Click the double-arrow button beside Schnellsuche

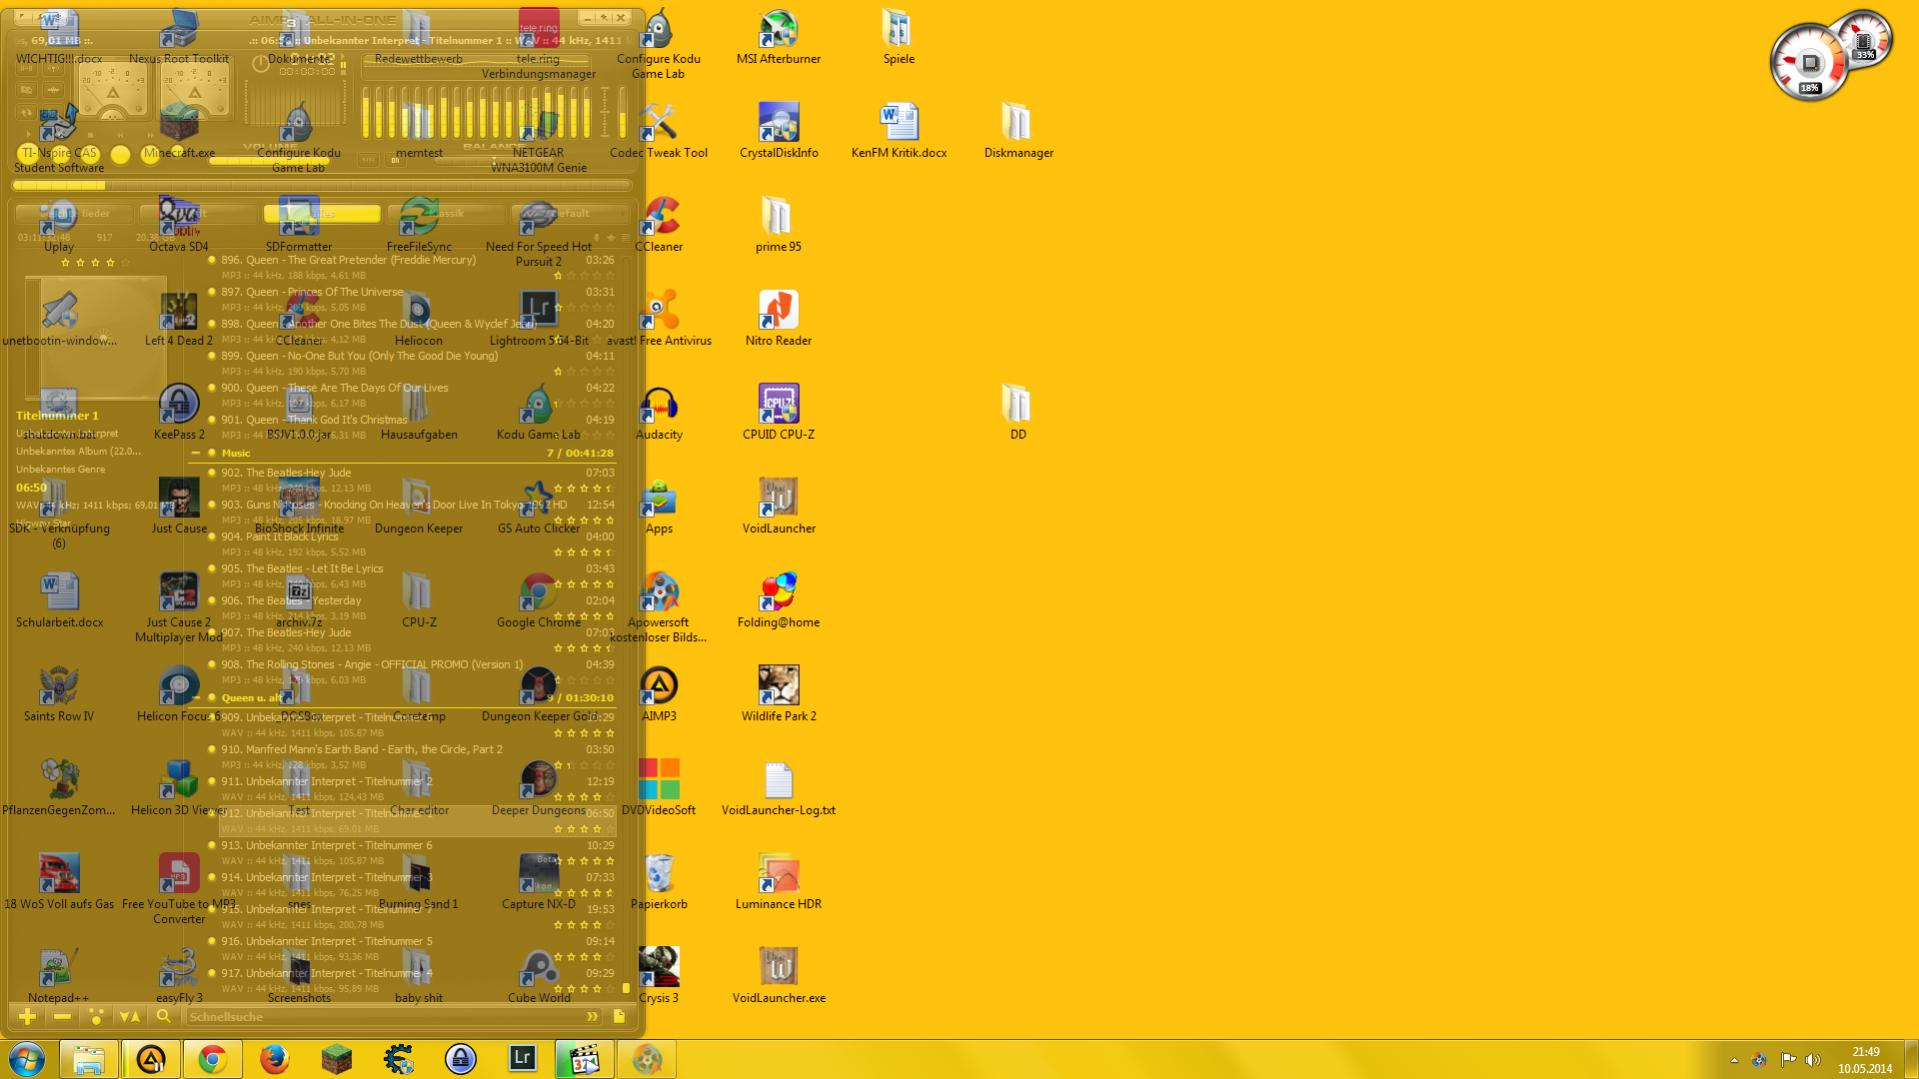click(x=592, y=1017)
